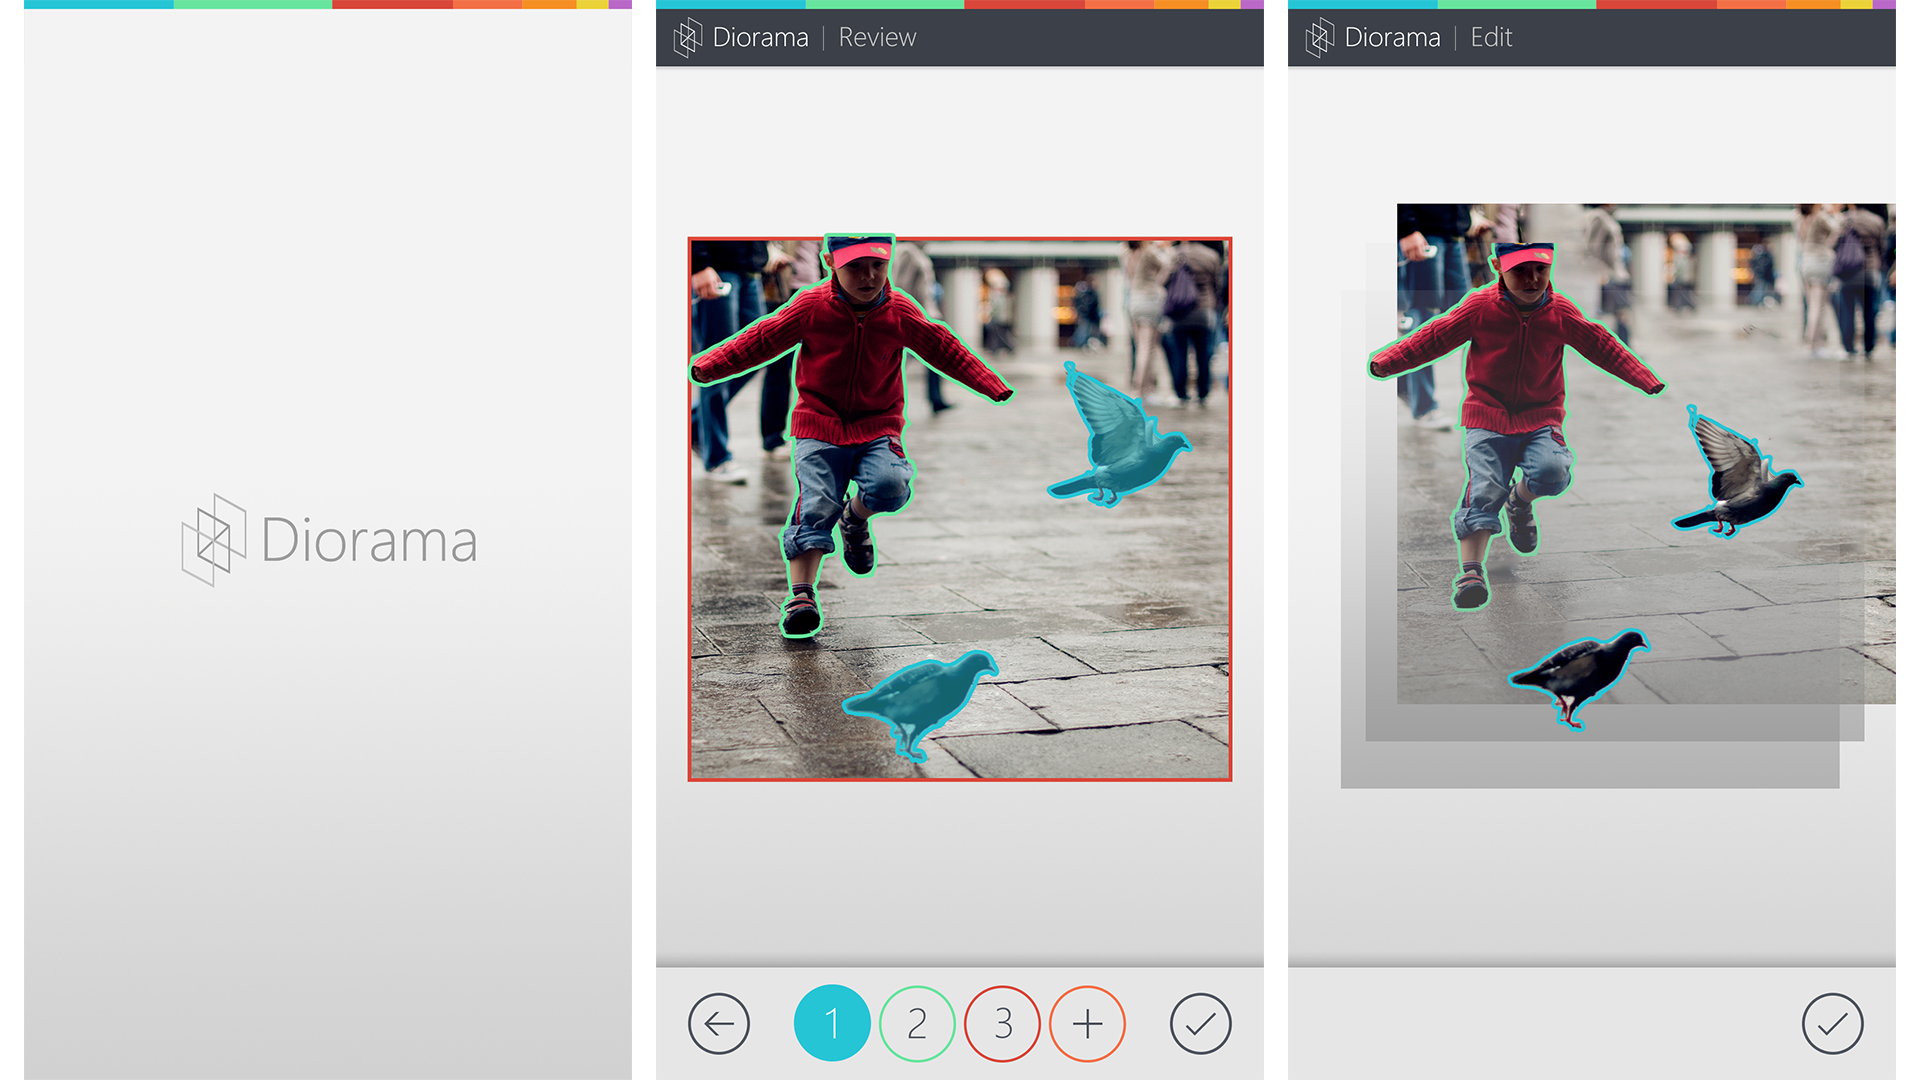Add a new layer with plus button
The image size is (1920, 1080).
point(1087,1023)
